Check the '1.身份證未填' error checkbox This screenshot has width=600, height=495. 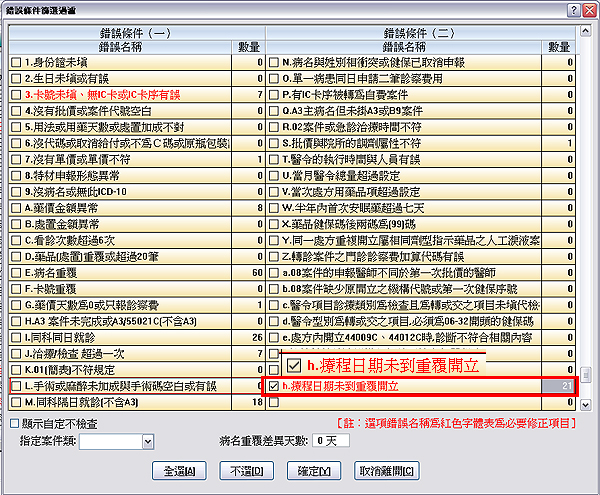tap(16, 62)
